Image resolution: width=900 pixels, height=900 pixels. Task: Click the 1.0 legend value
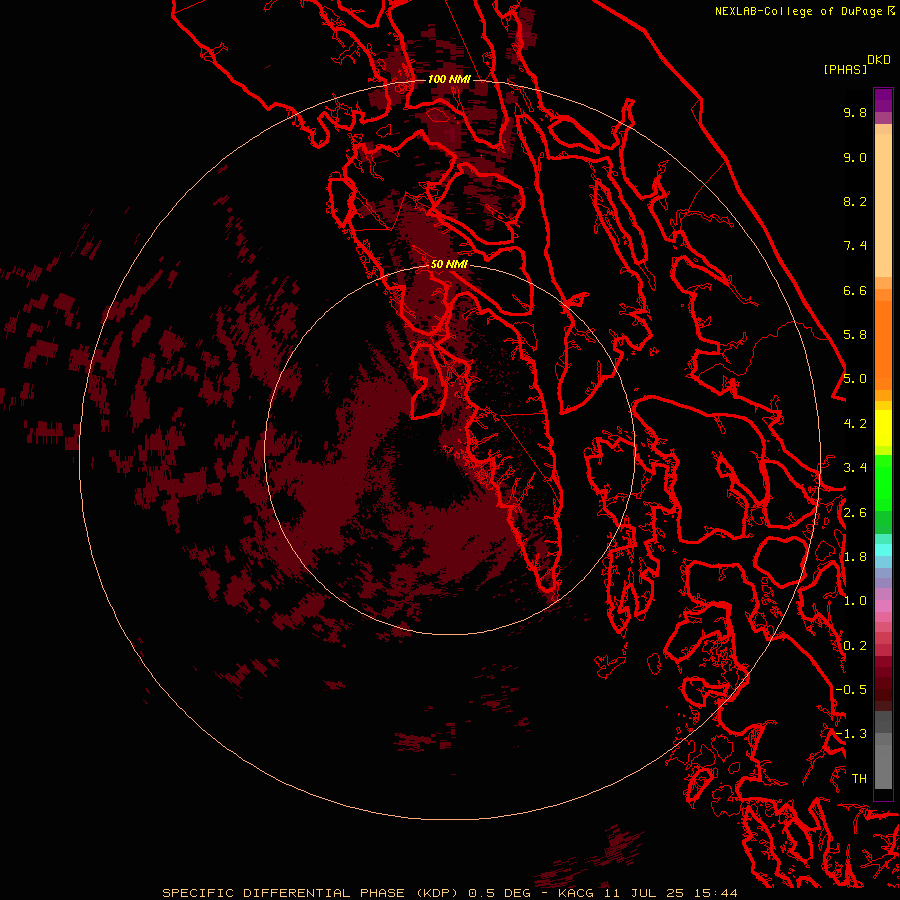click(x=855, y=601)
